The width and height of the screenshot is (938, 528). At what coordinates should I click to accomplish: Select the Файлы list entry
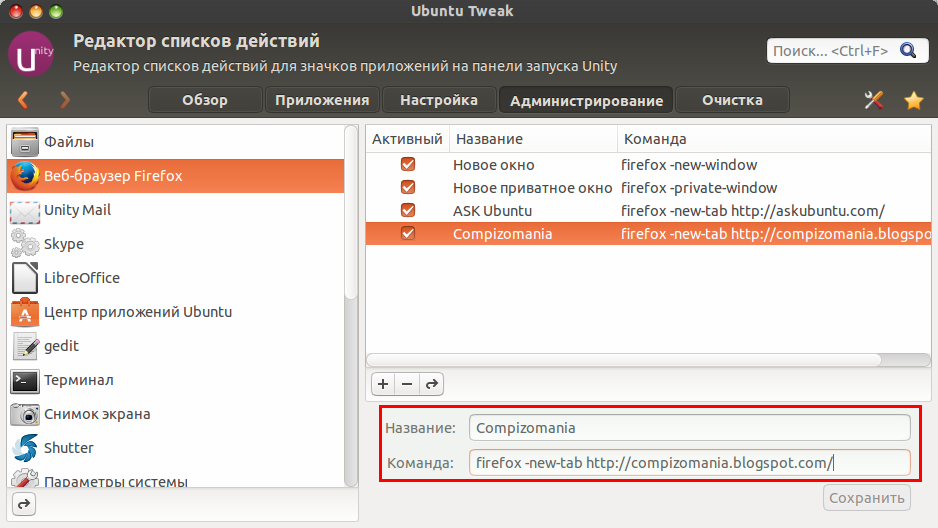click(x=176, y=142)
